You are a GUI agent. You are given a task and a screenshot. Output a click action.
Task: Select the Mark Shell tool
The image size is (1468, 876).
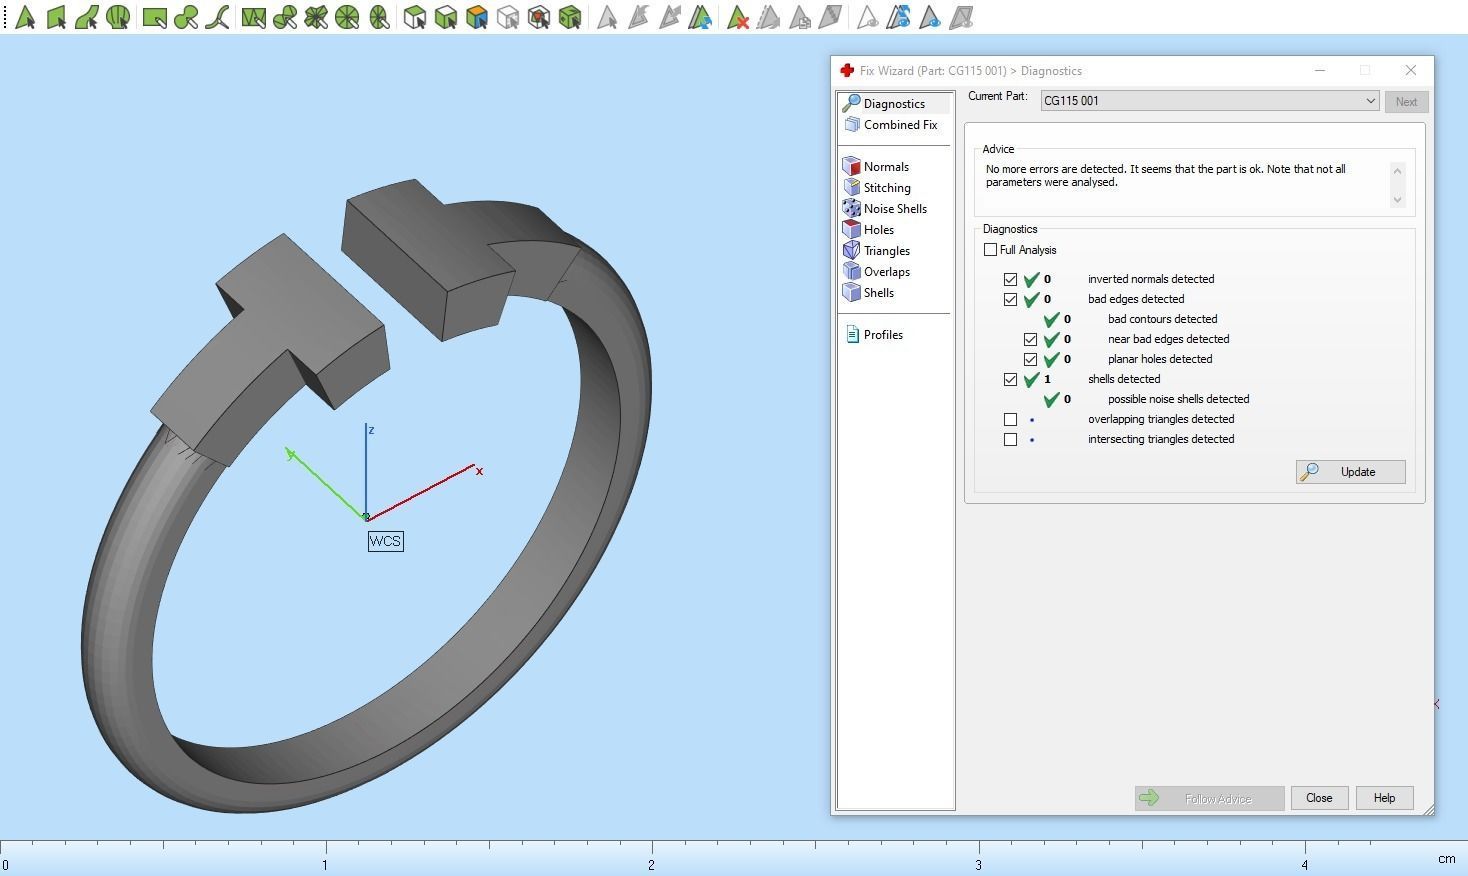point(118,17)
